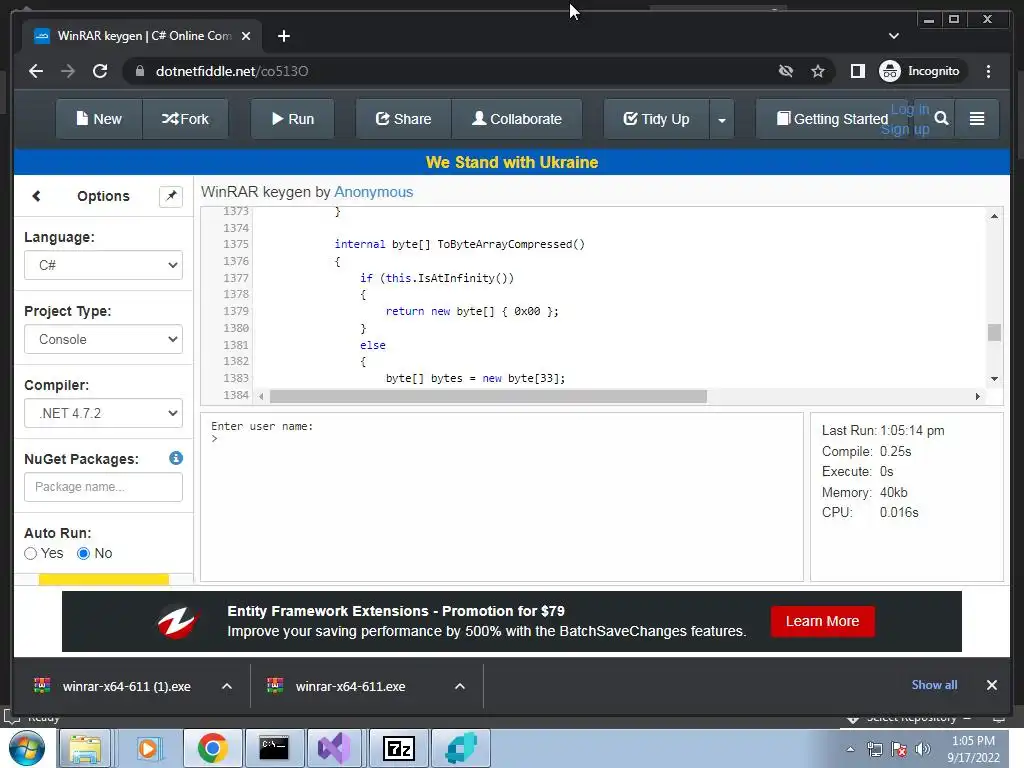Show hidden system tray icons

[x=850, y=749]
